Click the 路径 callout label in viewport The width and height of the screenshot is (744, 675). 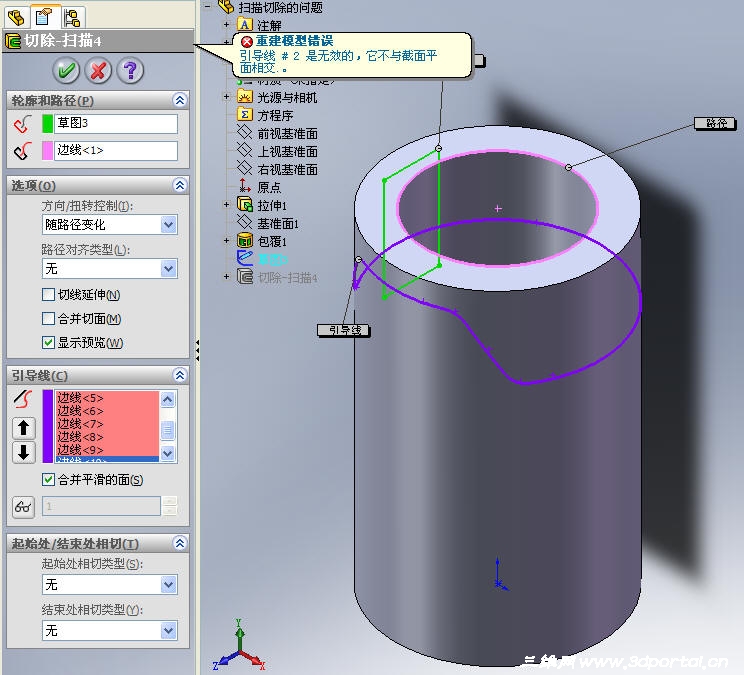pyautogui.click(x=715, y=123)
